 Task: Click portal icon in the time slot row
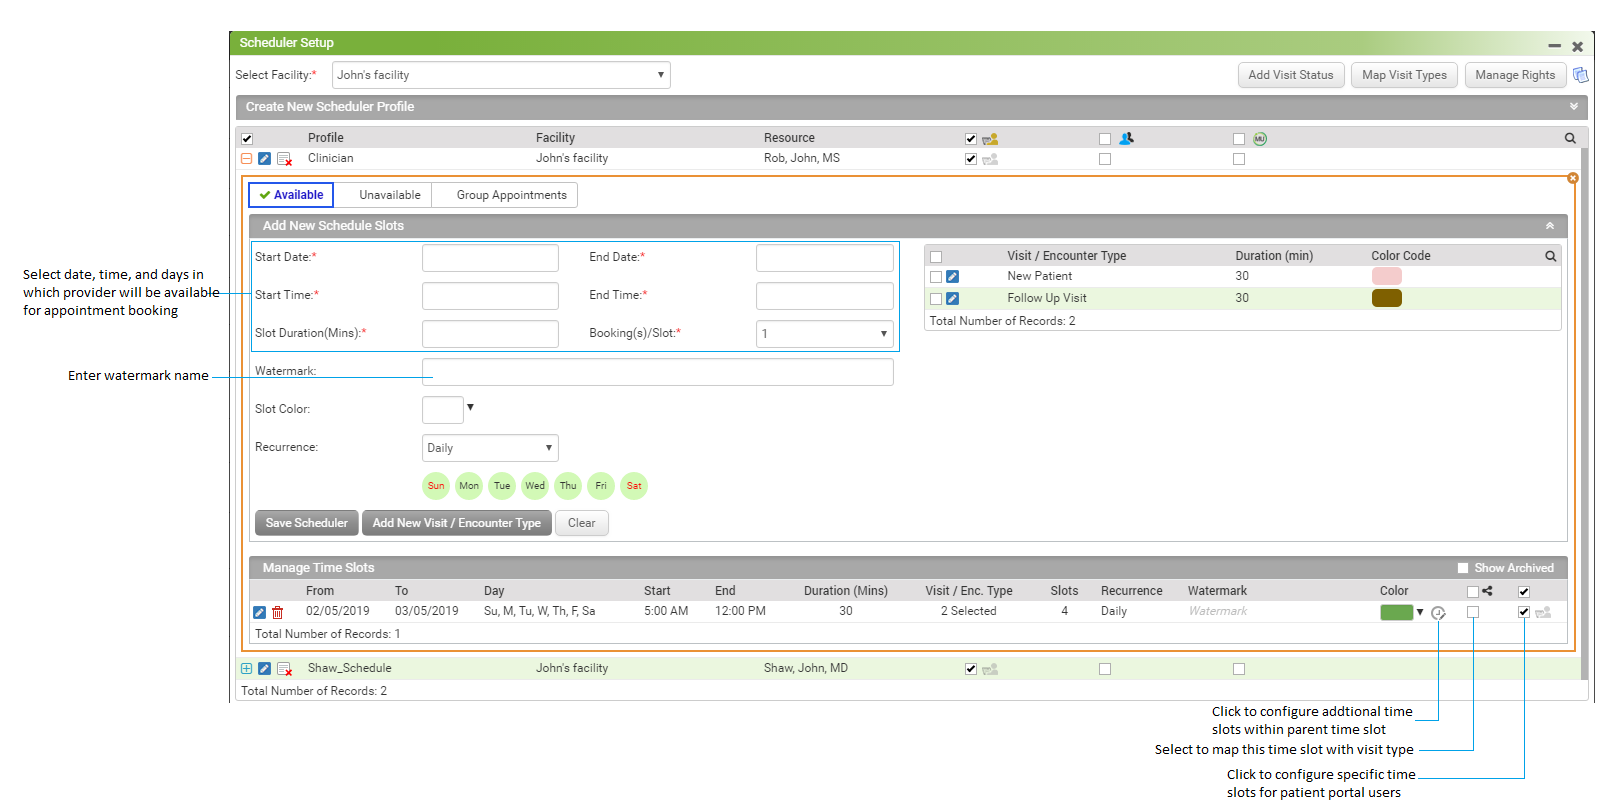[x=1543, y=612]
